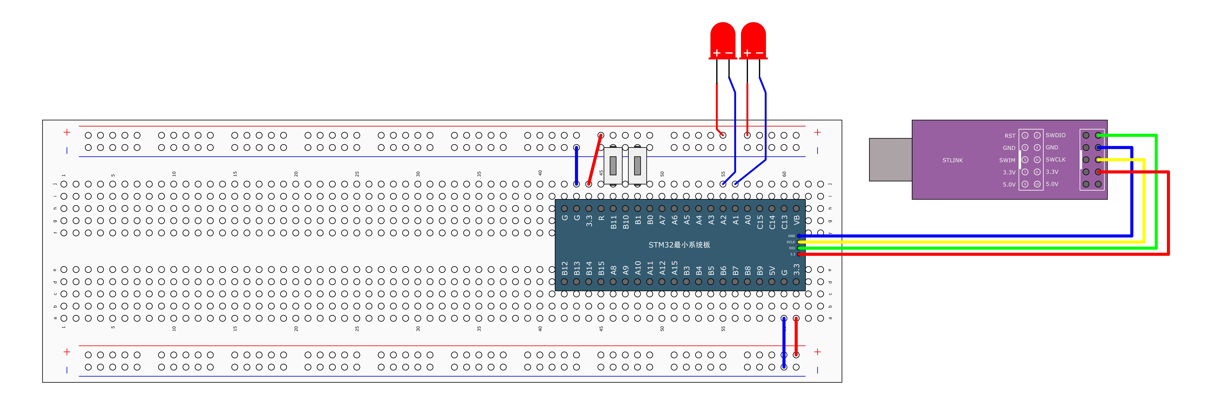Click STM32 pin label B4
1210x410 pixels.
point(699,270)
